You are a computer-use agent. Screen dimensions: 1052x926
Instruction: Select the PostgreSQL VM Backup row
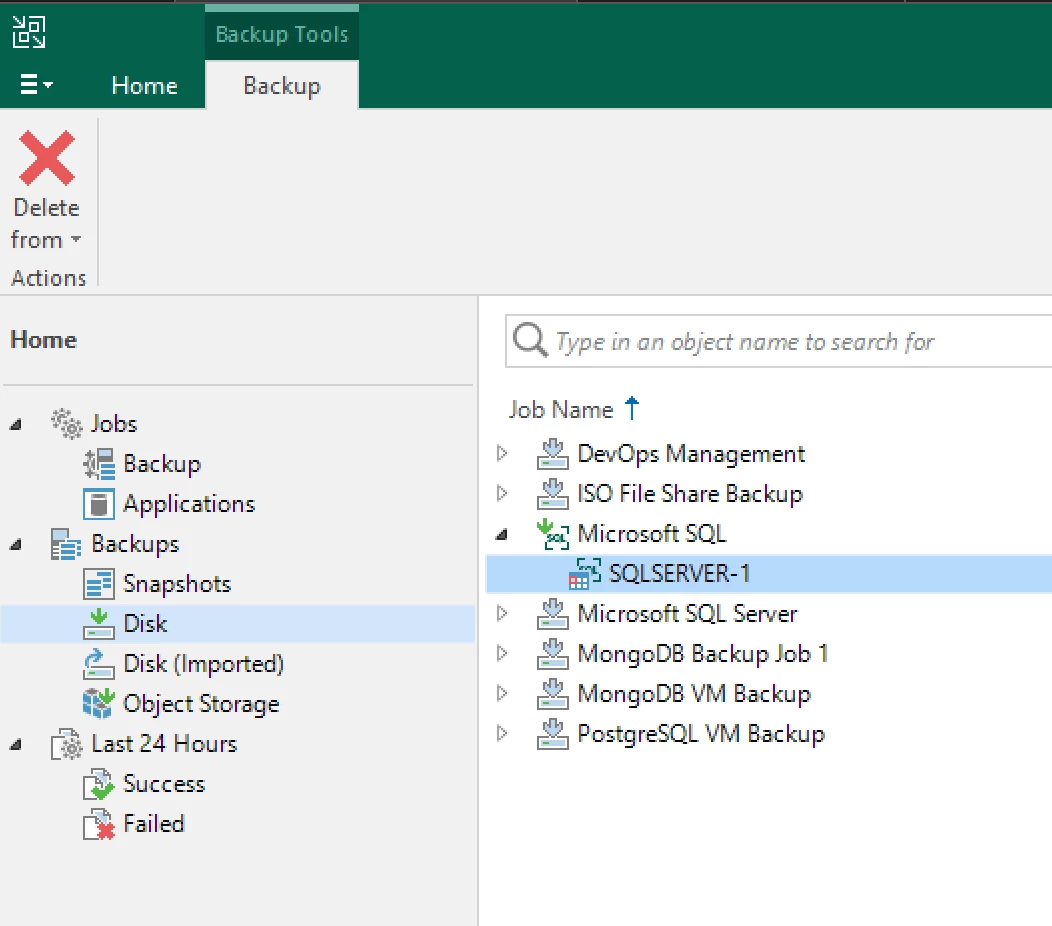pyautogui.click(x=701, y=733)
